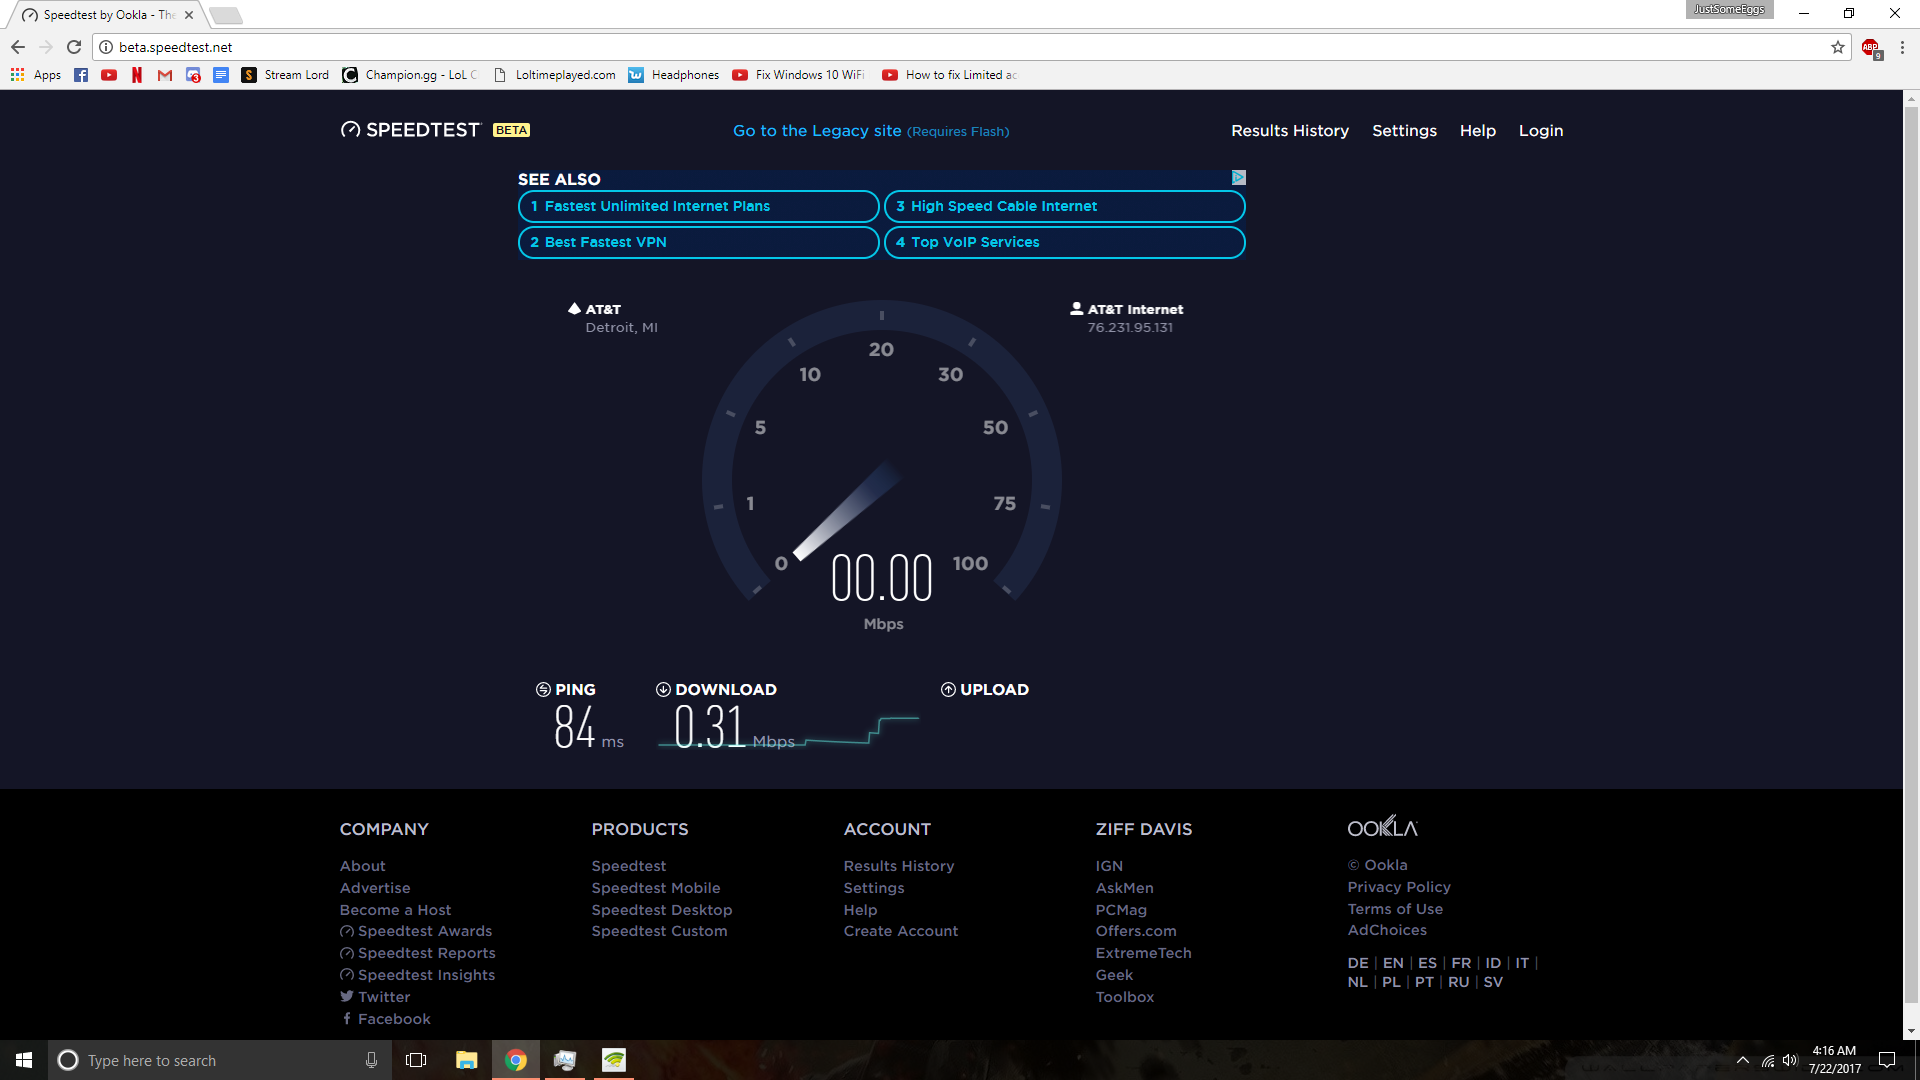Open Windows Start menu
The width and height of the screenshot is (1920, 1080).
click(x=24, y=1060)
